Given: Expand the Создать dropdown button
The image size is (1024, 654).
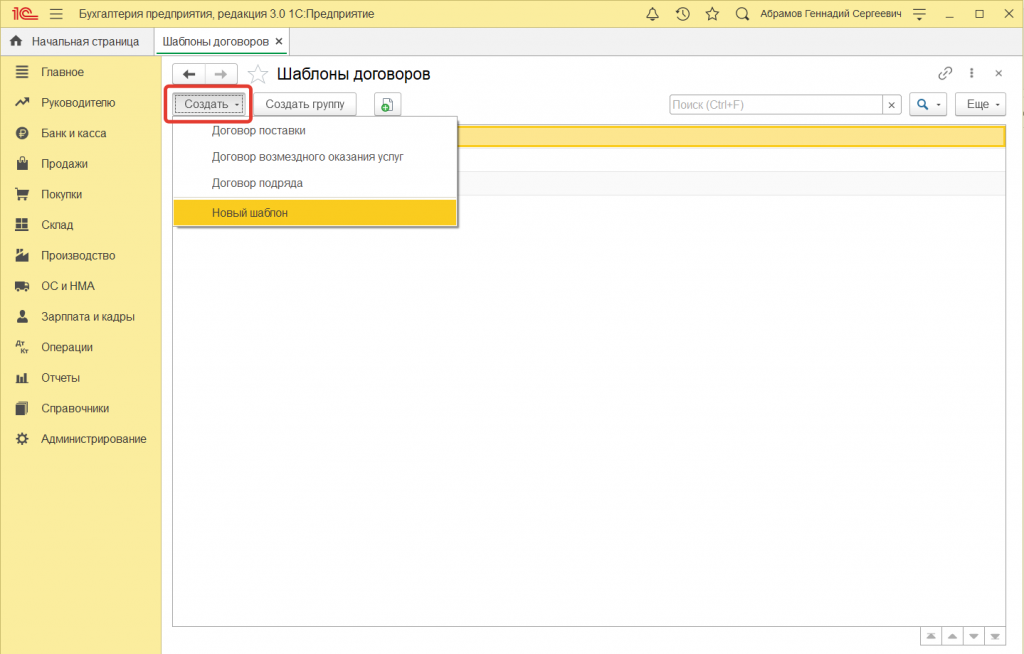Looking at the screenshot, I should coord(212,105).
